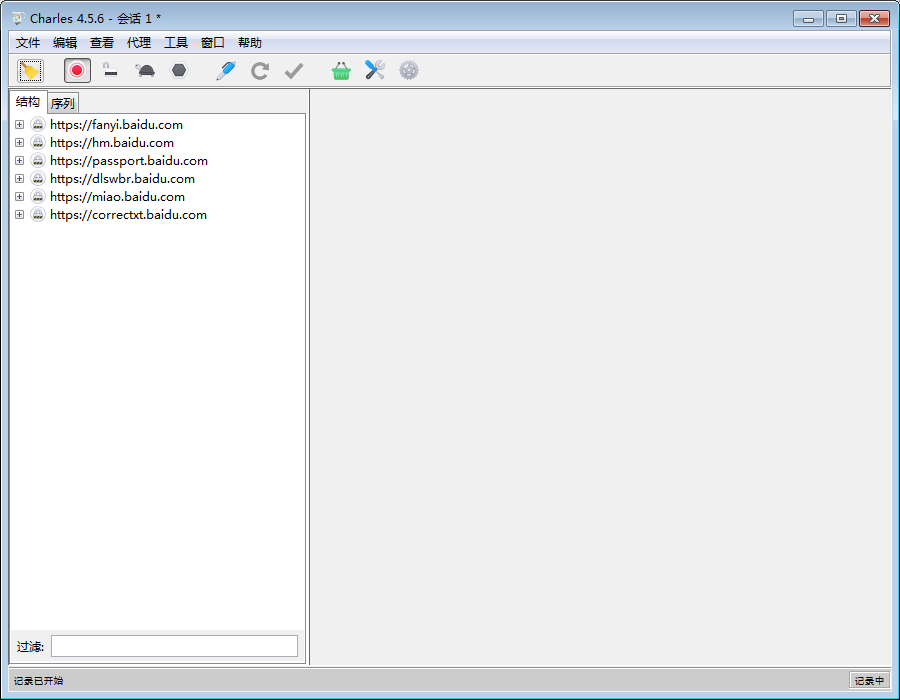Open the 查看 menu
Screen dimensions: 900x700
[102, 42]
